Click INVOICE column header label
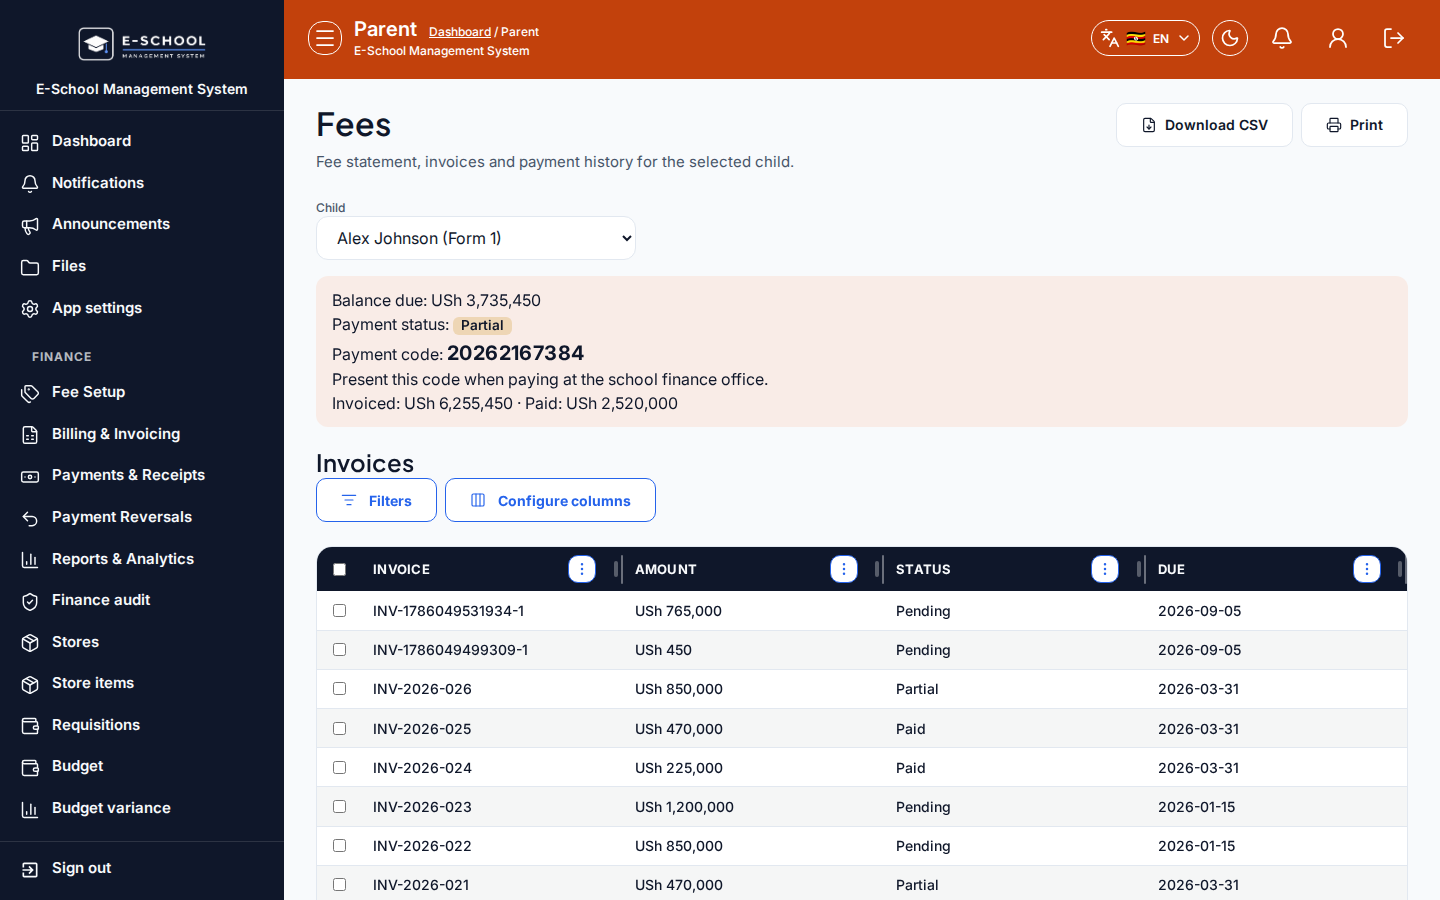Screen dimensions: 1440x900 [401, 569]
